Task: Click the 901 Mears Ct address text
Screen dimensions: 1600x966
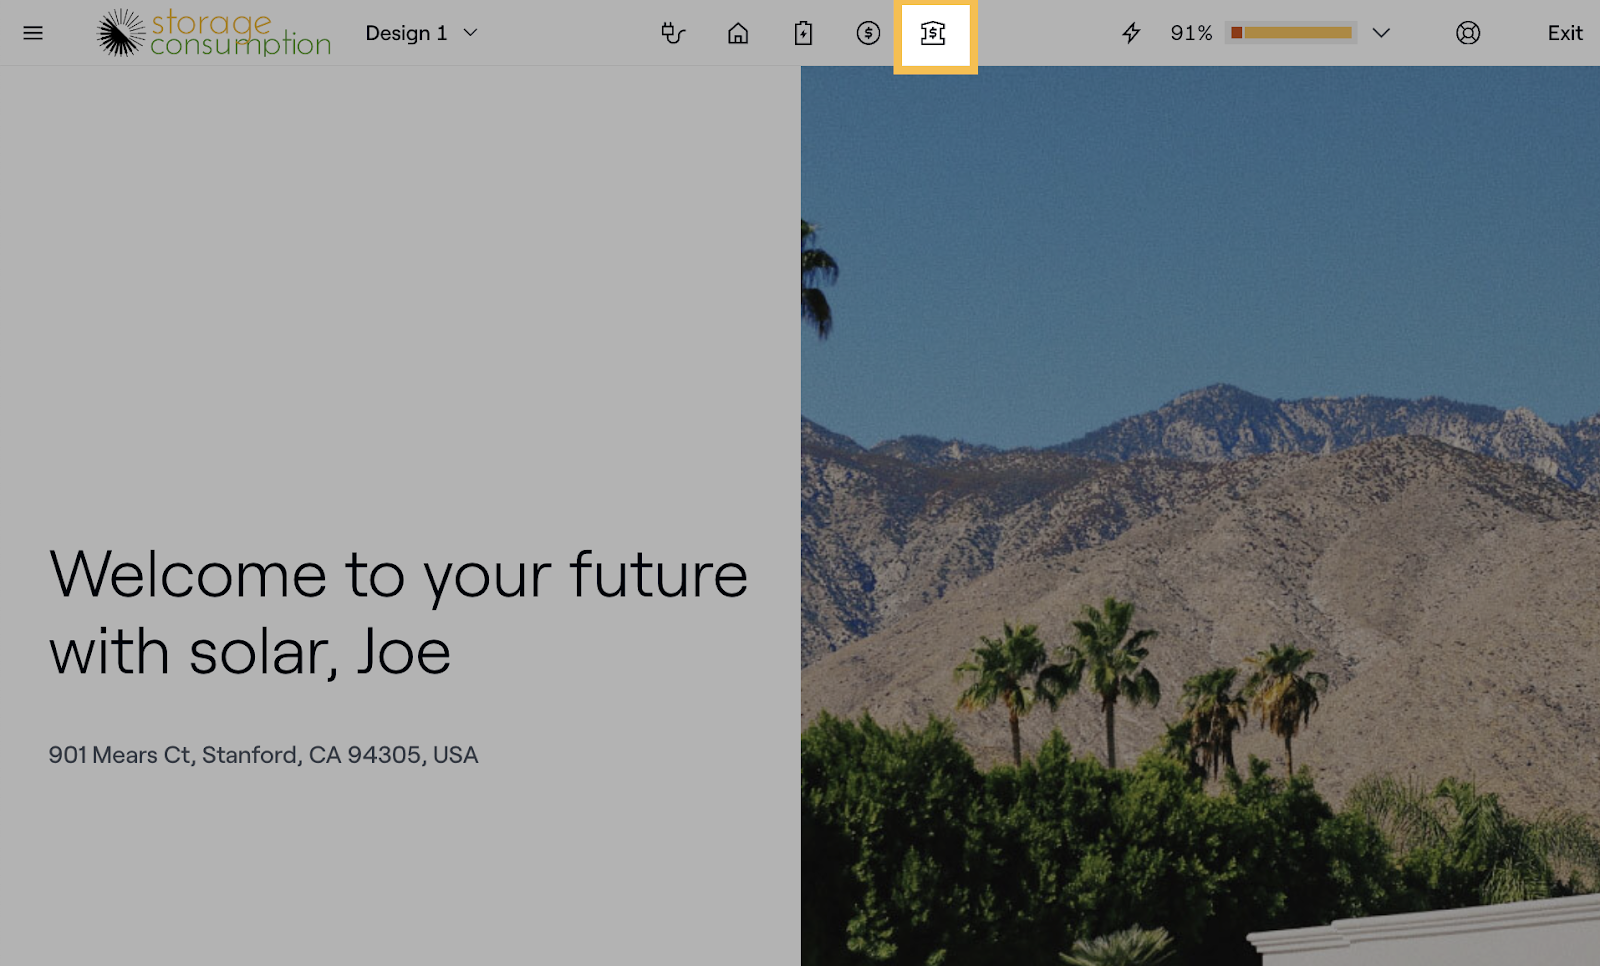Action: (x=263, y=755)
